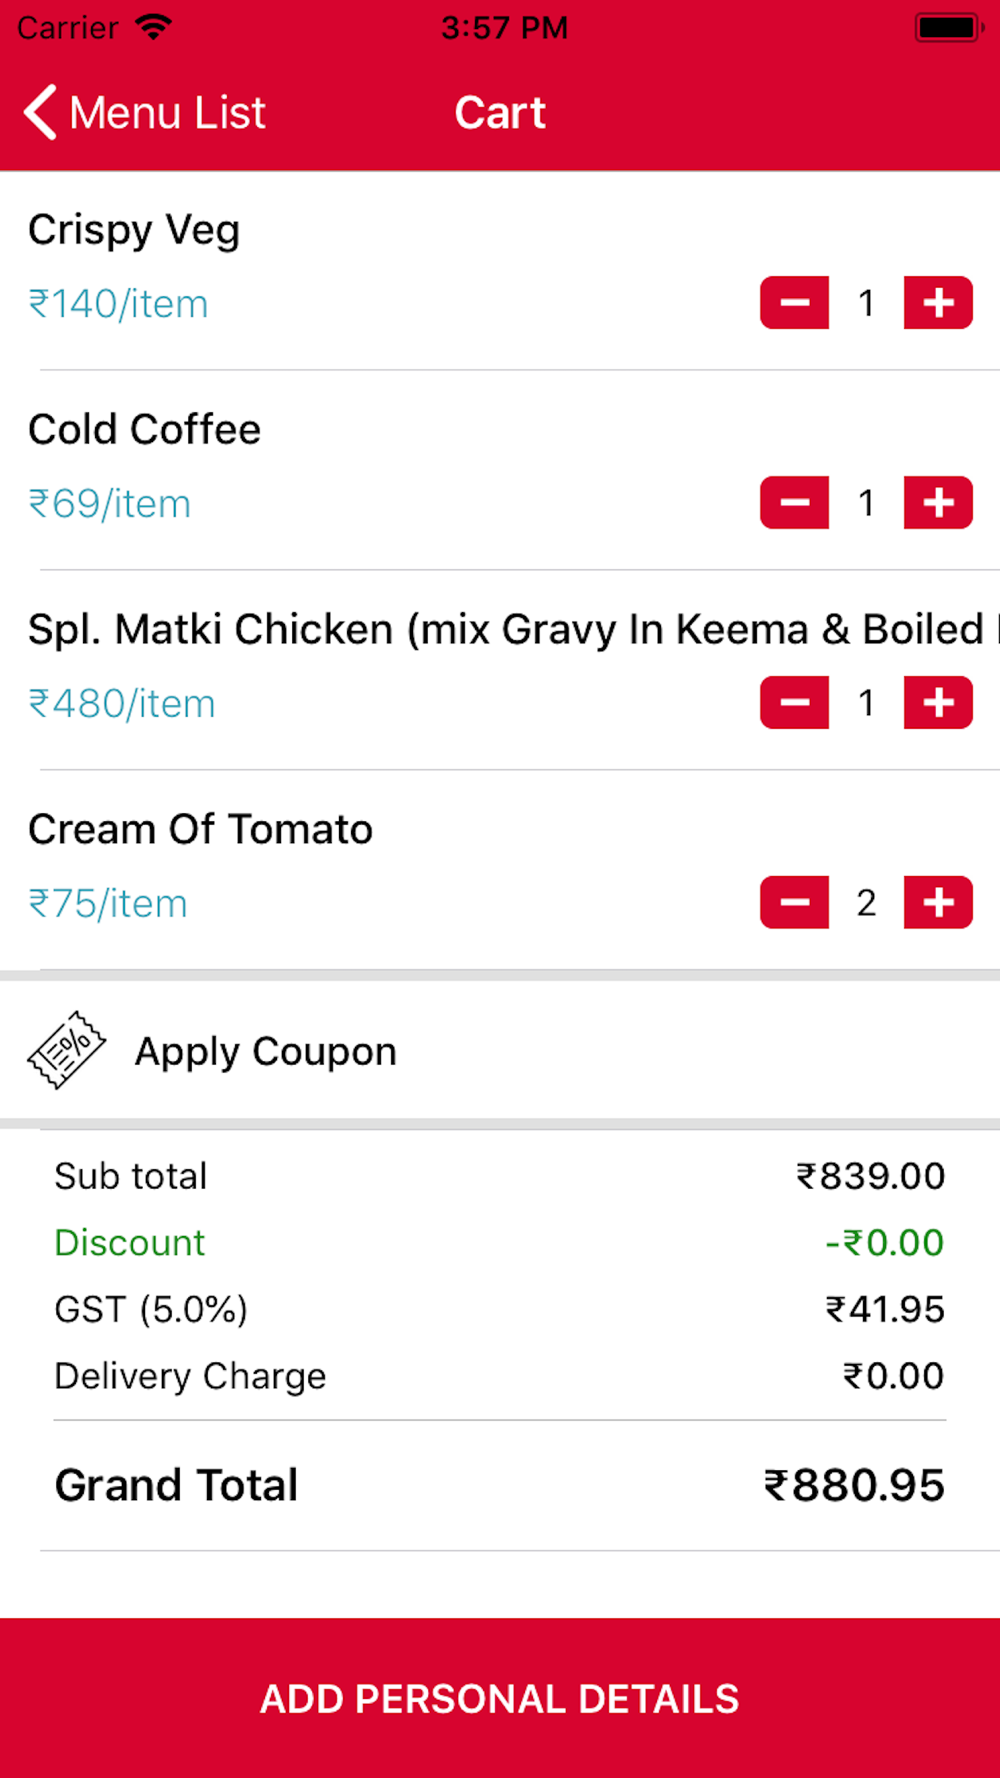Return to Menu List
The height and width of the screenshot is (1778, 1000).
tap(145, 112)
